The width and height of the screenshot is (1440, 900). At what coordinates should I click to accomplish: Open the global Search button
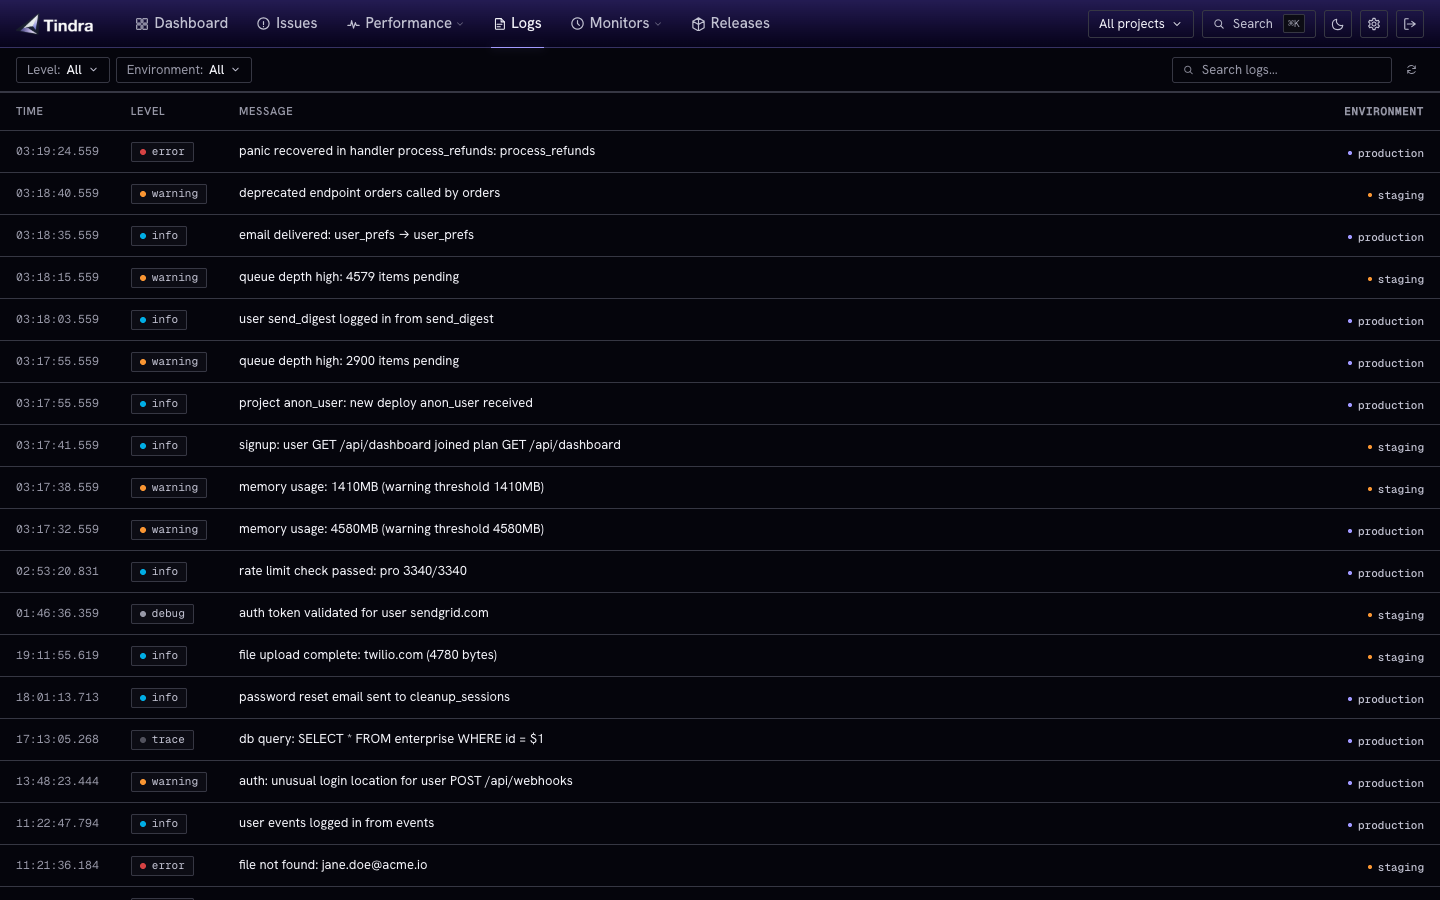(1258, 24)
